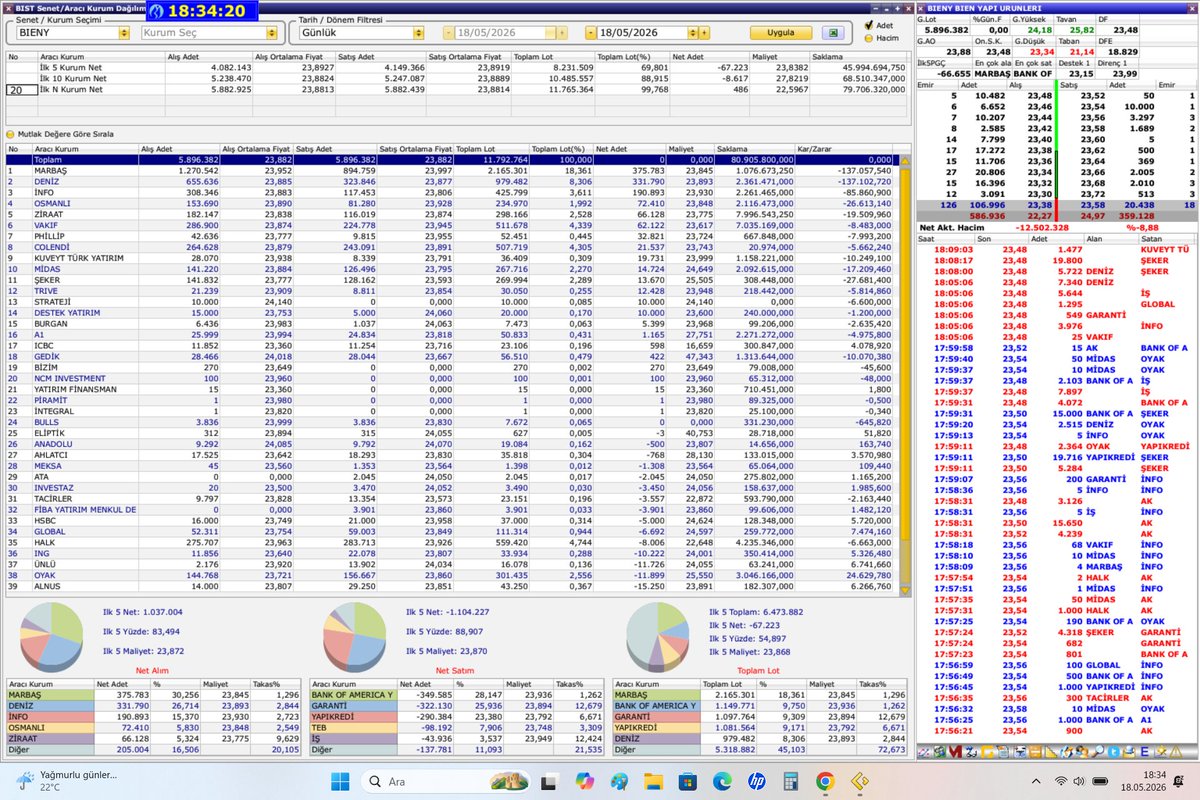Click the minus stepper before end date
This screenshot has height=800, width=1200.
(x=591, y=33)
